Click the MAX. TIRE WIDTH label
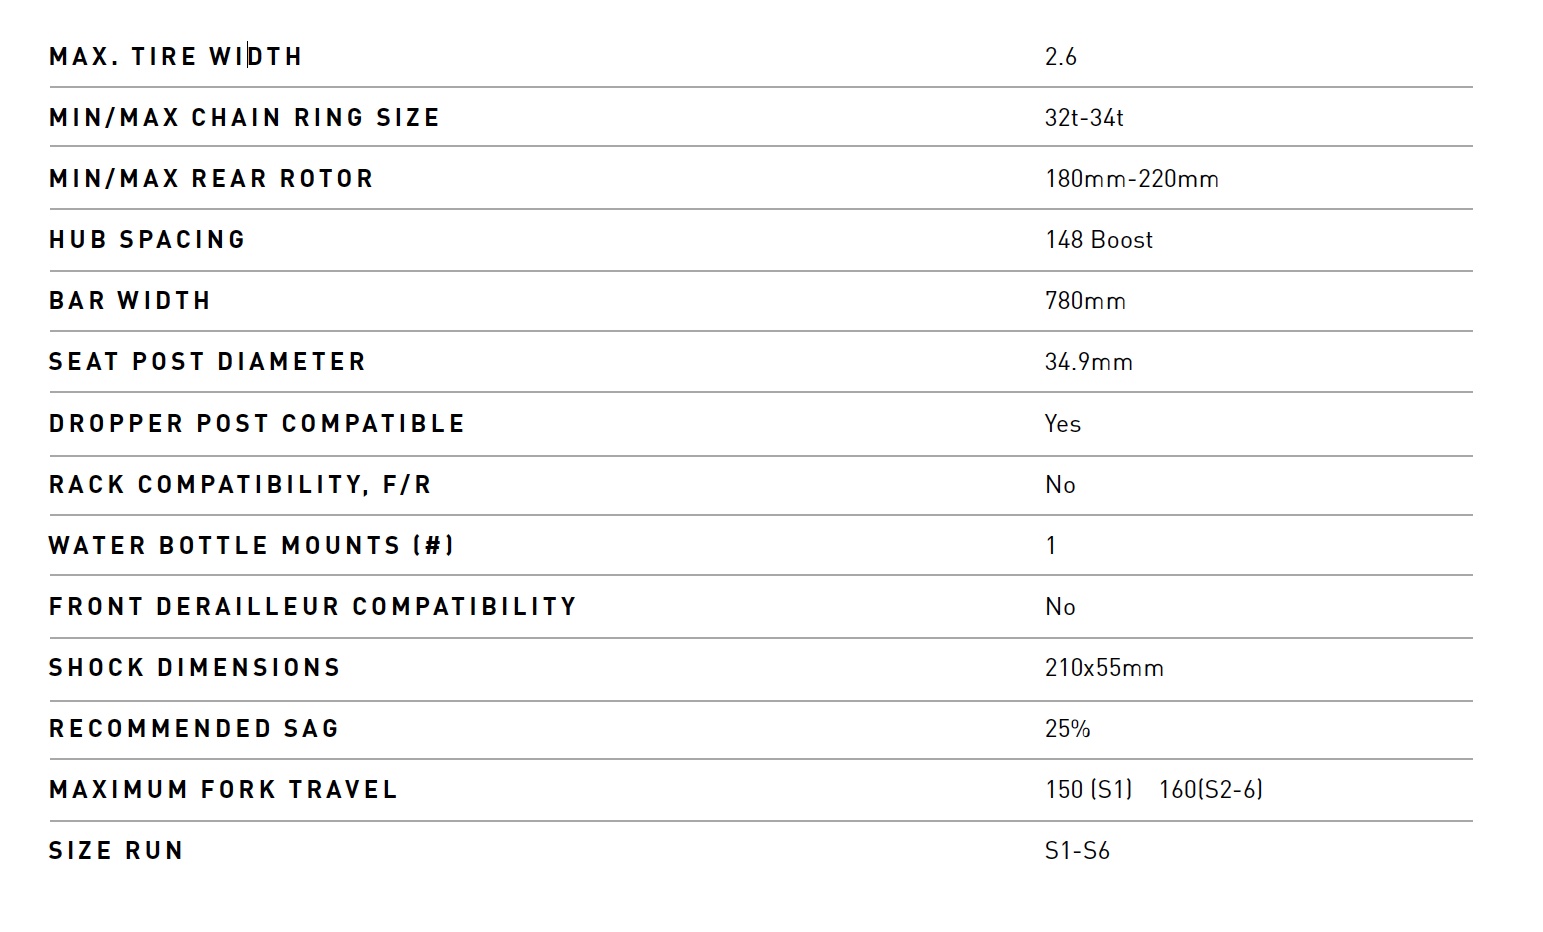The width and height of the screenshot is (1543, 932). (x=175, y=57)
